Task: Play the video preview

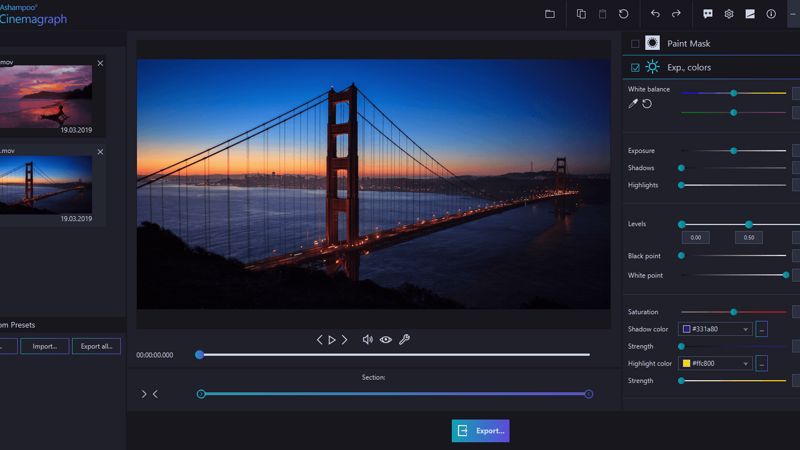Action: tap(332, 340)
